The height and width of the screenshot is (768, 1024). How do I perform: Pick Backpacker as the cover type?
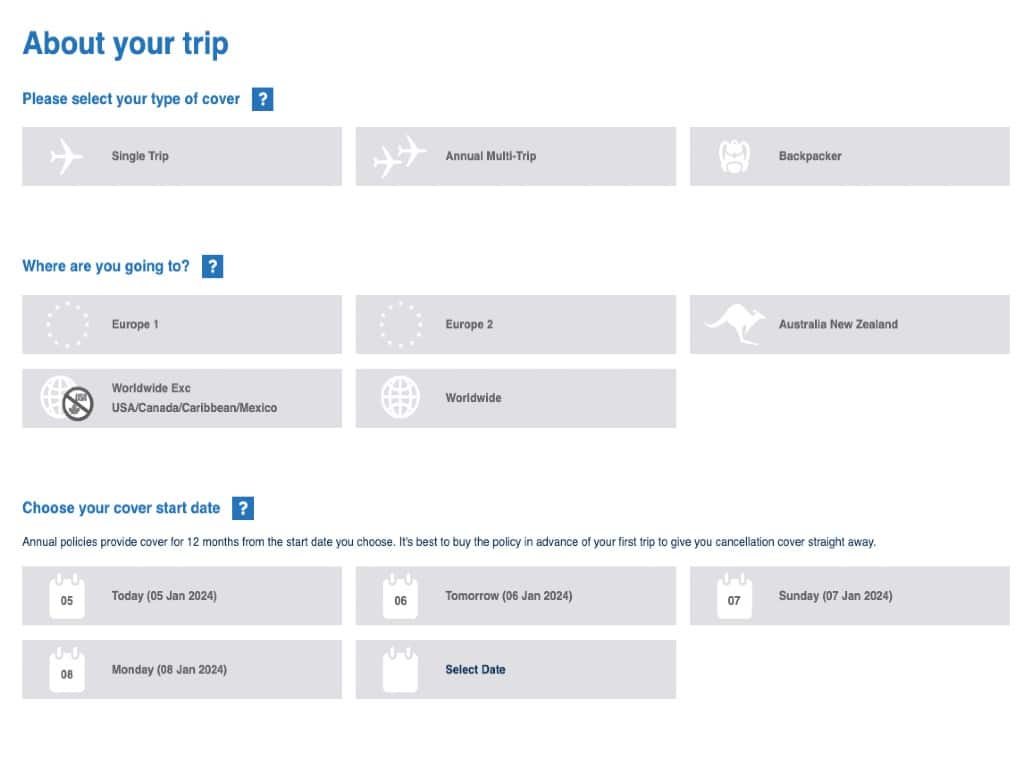pyautogui.click(x=849, y=157)
